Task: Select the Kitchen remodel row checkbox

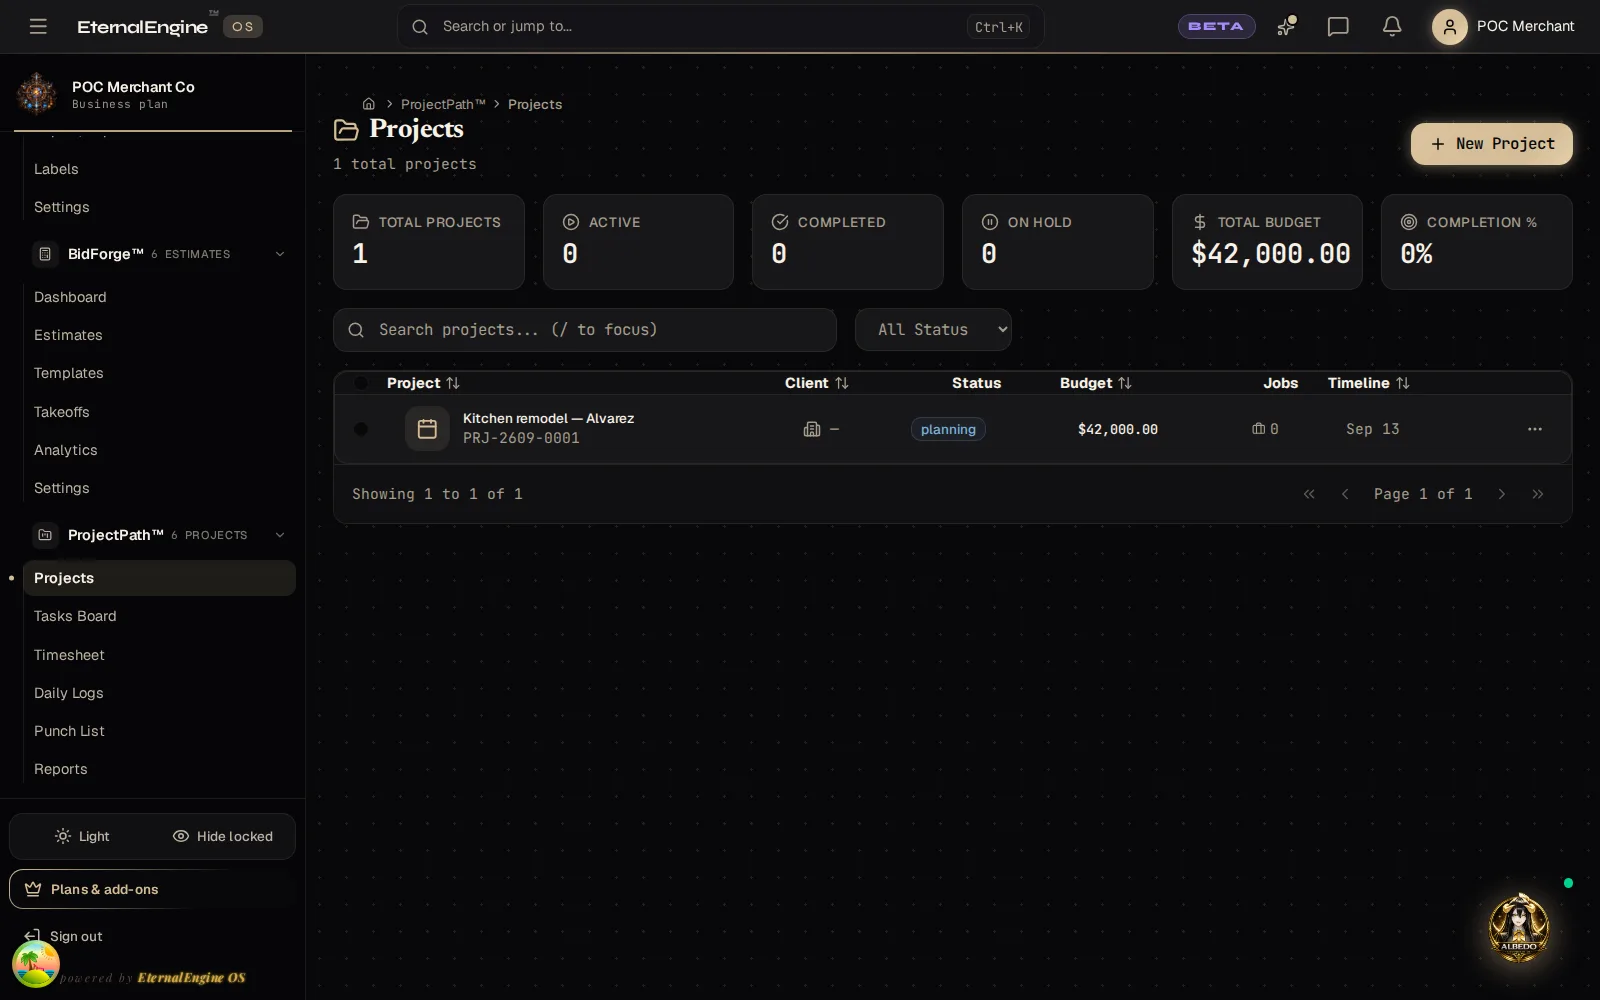Action: click(x=361, y=429)
